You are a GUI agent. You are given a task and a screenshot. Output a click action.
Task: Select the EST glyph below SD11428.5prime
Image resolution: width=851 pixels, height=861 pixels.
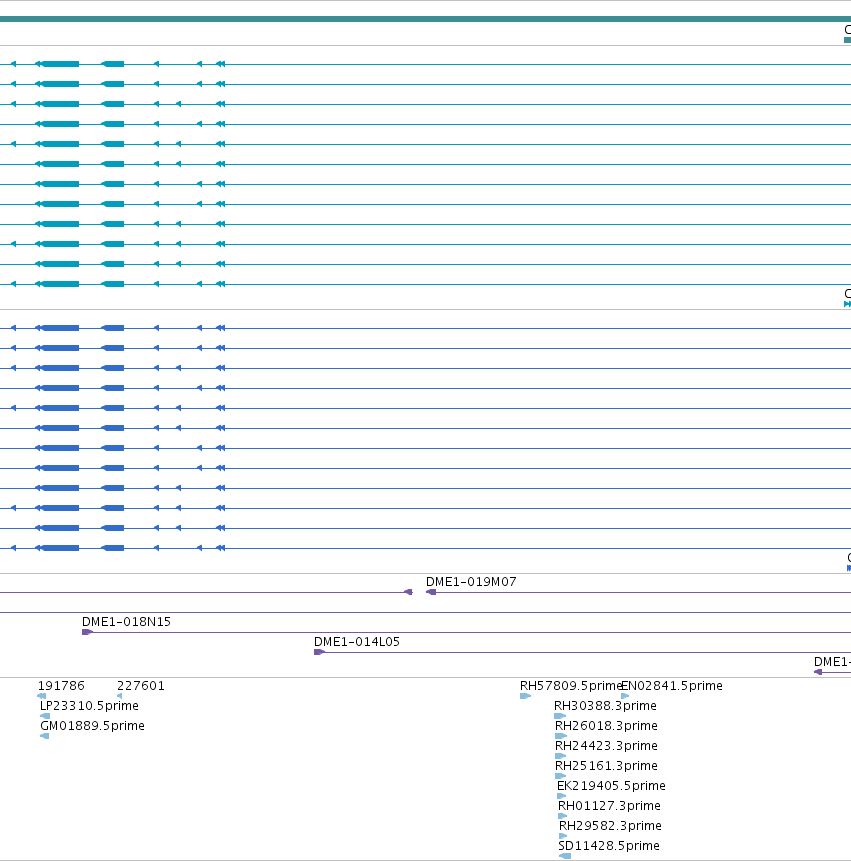point(564,856)
